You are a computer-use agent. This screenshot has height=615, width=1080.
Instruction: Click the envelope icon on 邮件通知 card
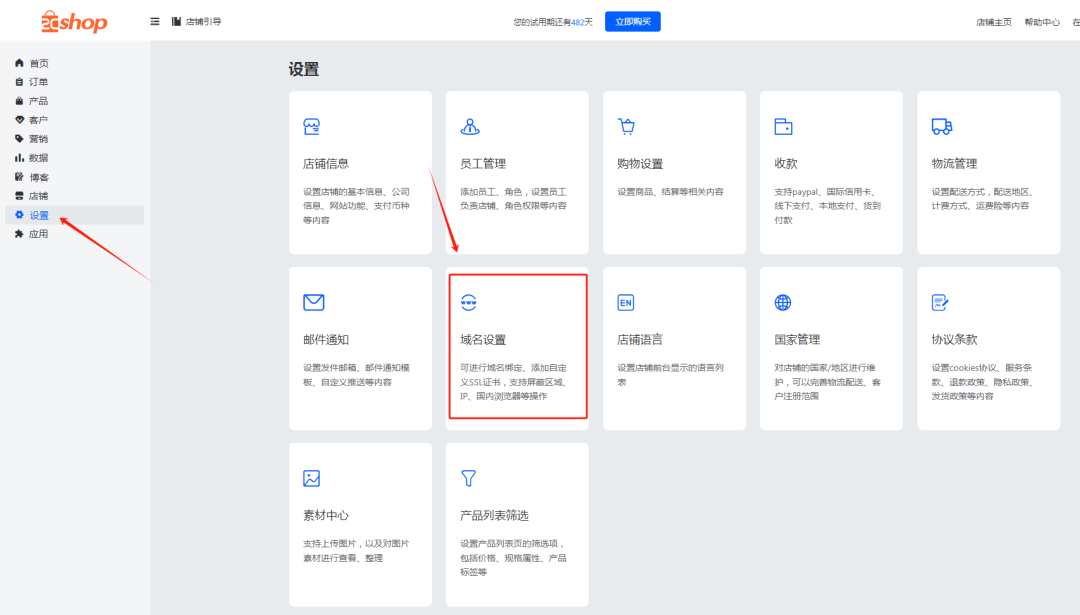(312, 301)
